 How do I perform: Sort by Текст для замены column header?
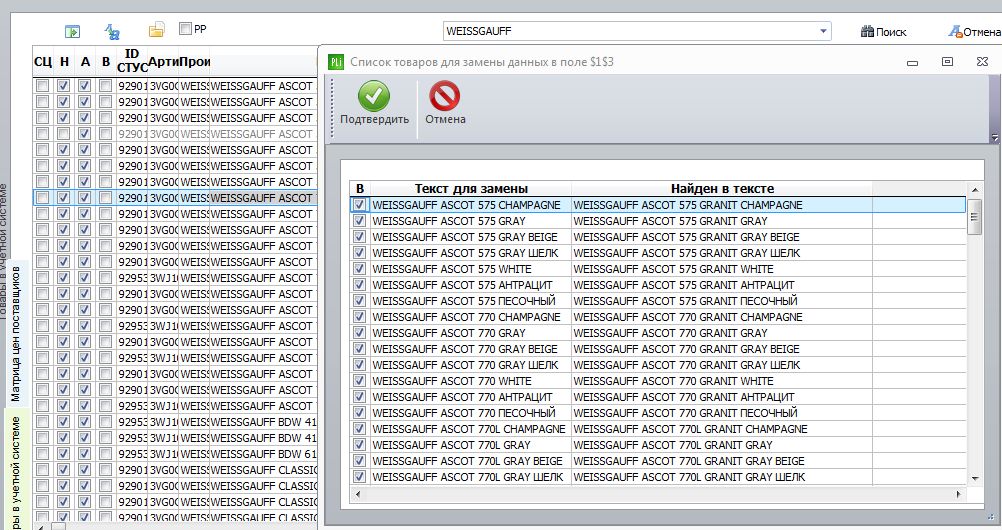click(471, 189)
